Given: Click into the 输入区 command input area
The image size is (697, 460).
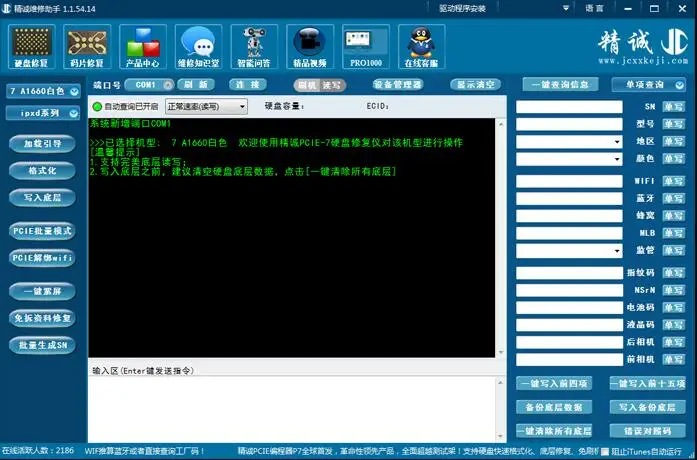Looking at the screenshot, I should [x=292, y=409].
